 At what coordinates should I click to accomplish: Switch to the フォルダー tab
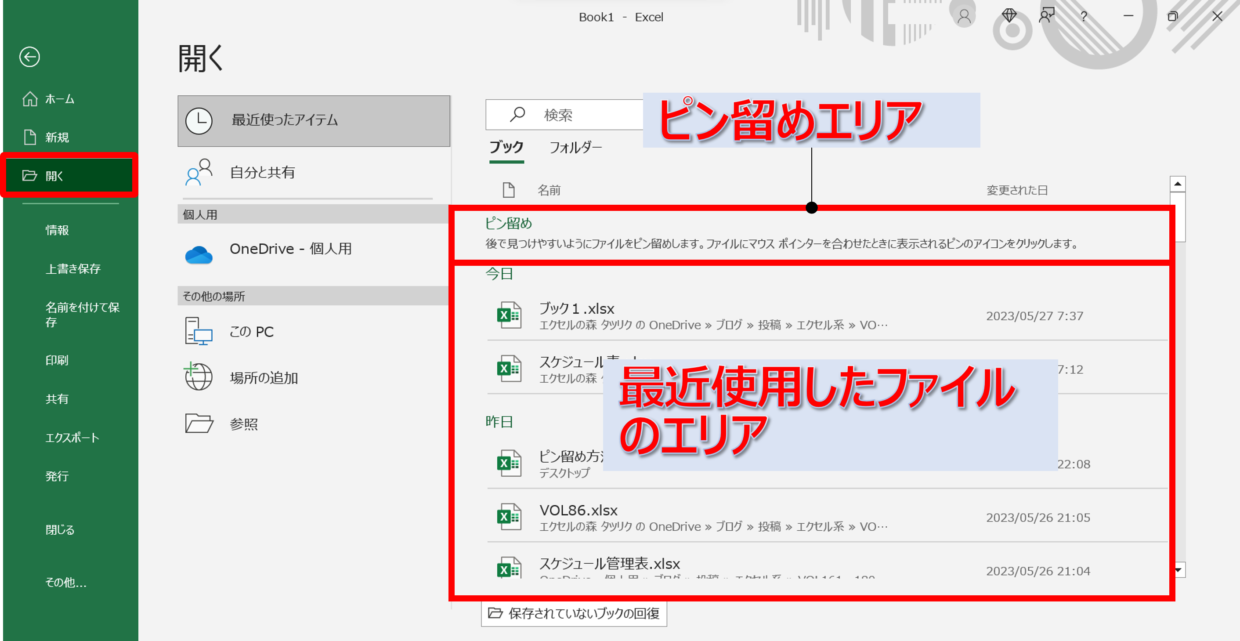[576, 148]
